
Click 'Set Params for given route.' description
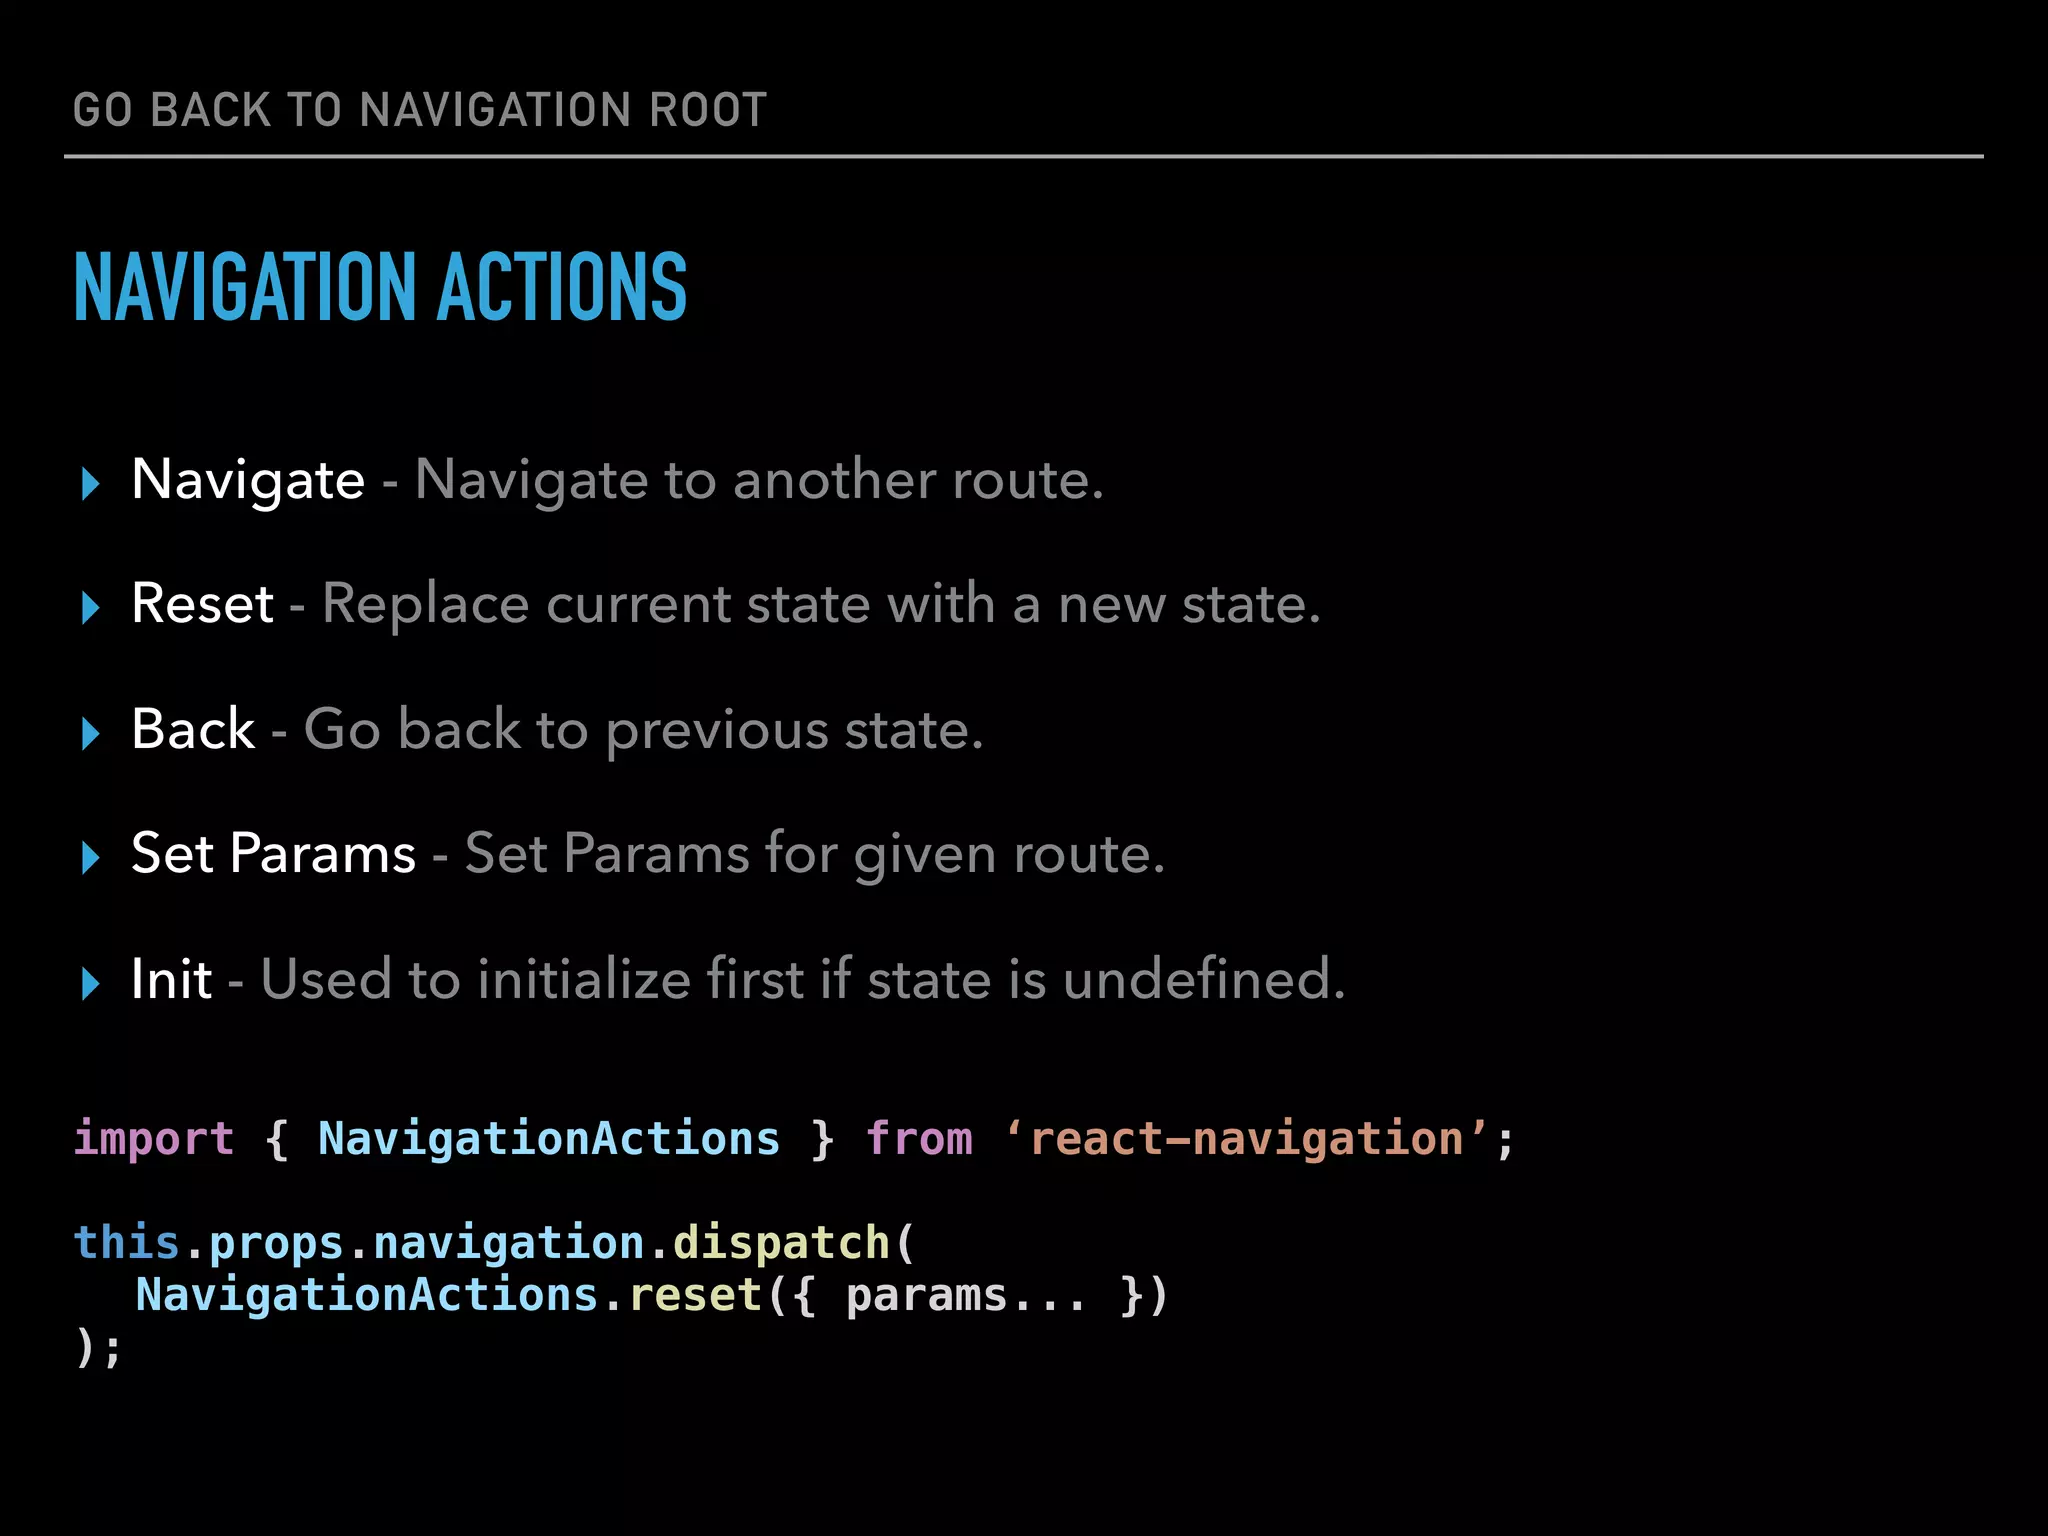815,856
